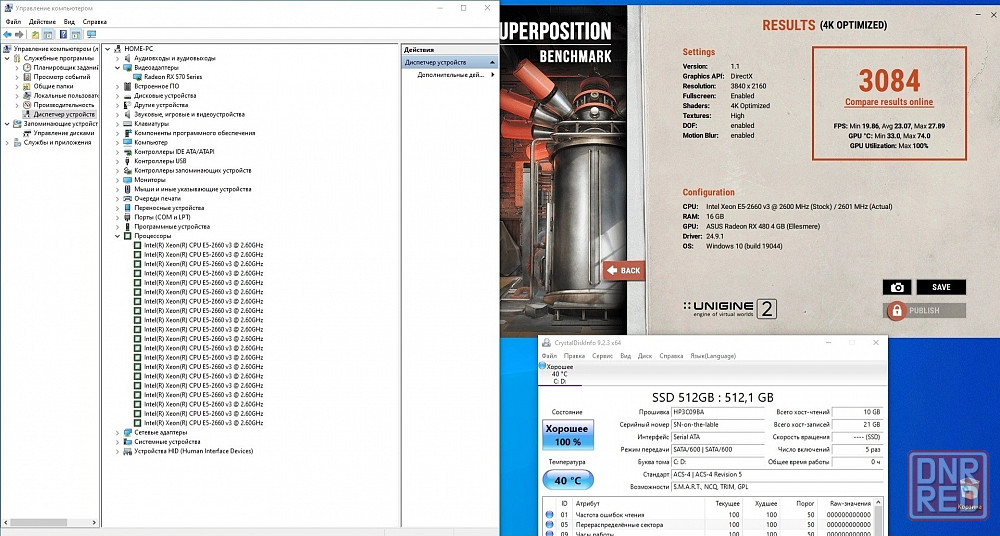Open Диск menu in CrystalDiskInfo
1000x536 pixels.
pos(645,356)
